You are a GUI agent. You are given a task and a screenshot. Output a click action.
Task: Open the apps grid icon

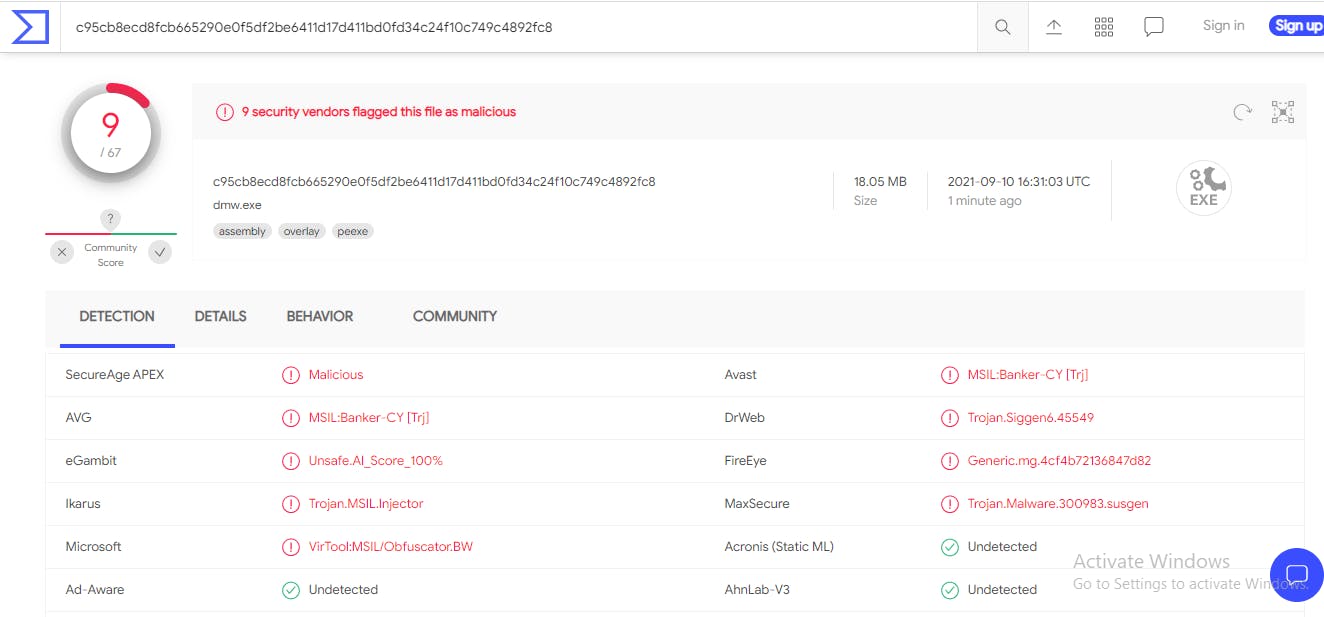tap(1104, 27)
